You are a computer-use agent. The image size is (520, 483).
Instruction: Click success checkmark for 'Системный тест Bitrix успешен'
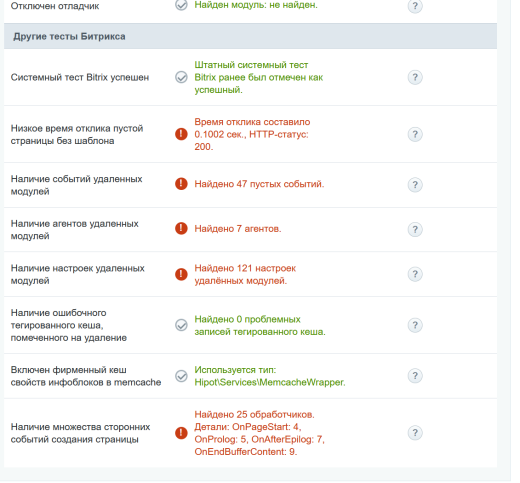coord(181,77)
